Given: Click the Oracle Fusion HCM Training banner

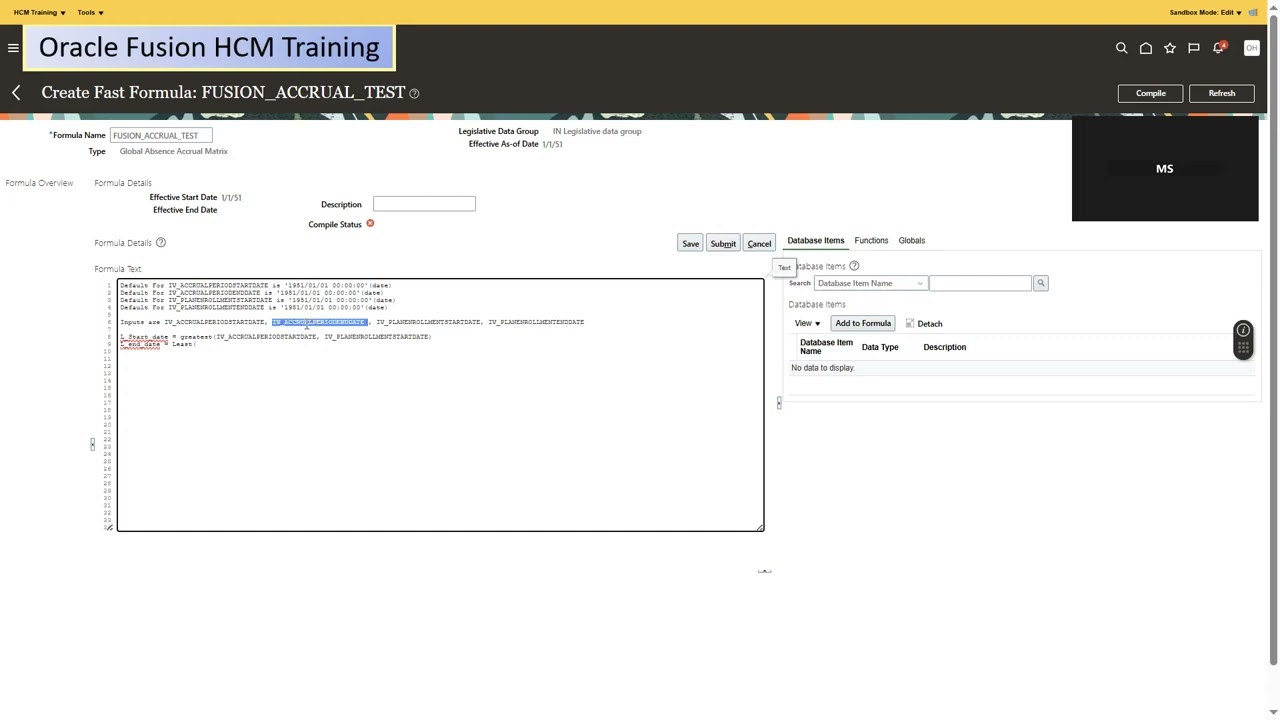Looking at the screenshot, I should click(209, 47).
